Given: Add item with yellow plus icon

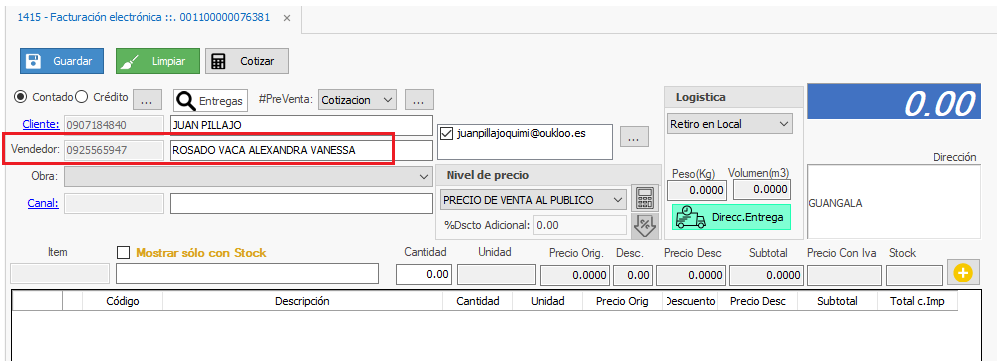Looking at the screenshot, I should (x=963, y=273).
